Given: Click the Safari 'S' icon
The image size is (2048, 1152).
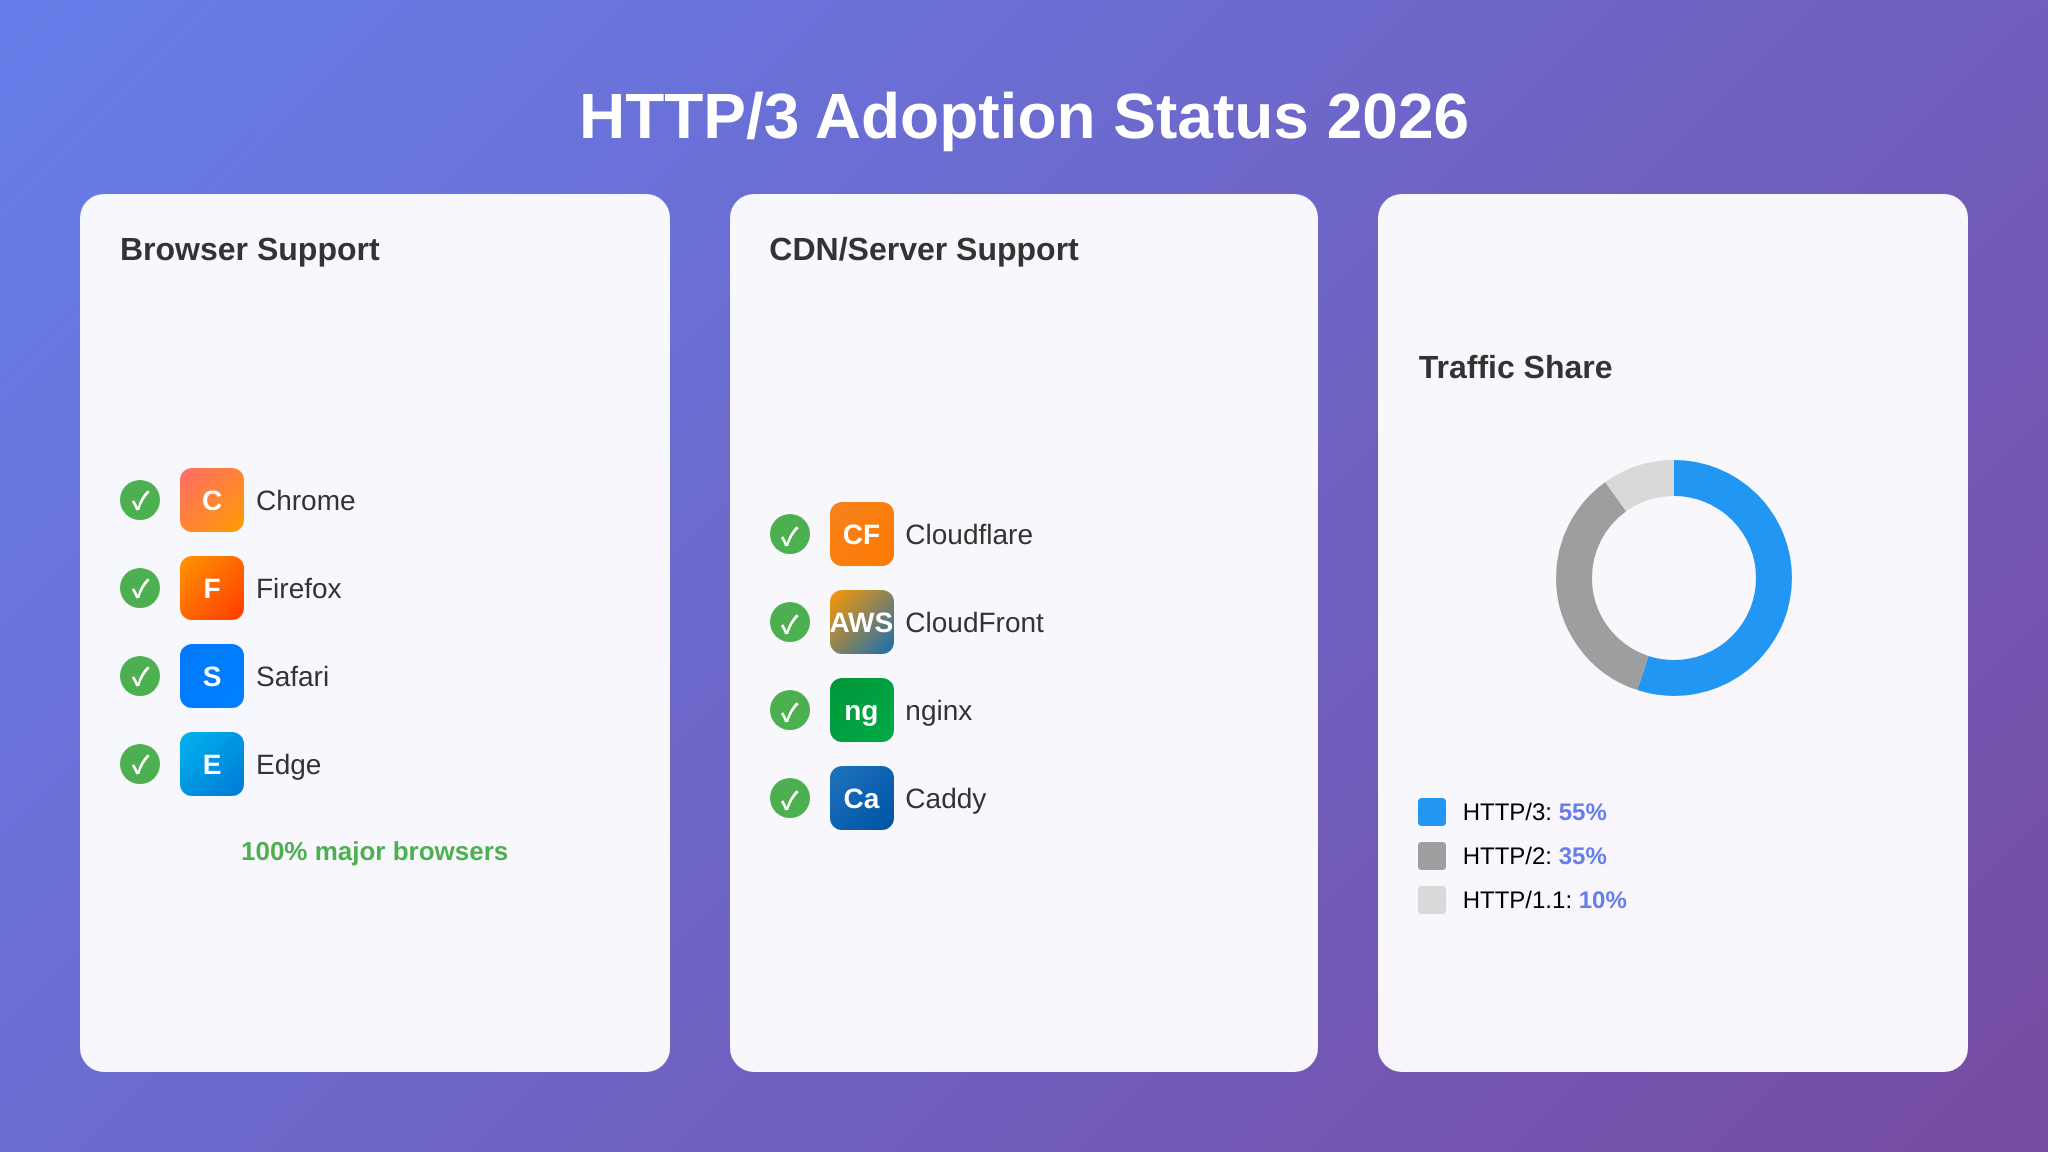Looking at the screenshot, I should (x=212, y=676).
